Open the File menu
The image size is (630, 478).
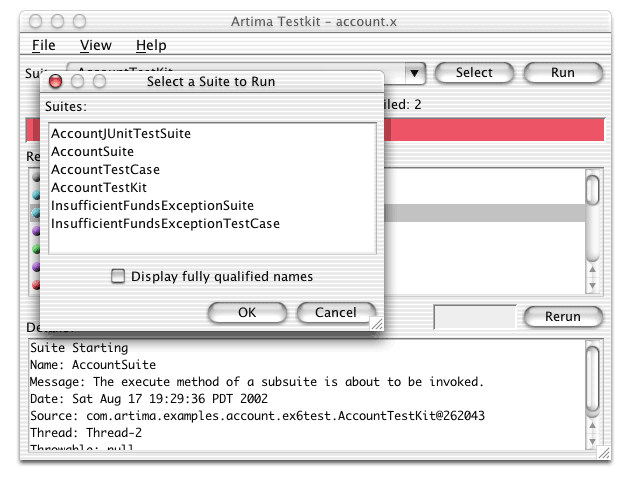[43, 45]
